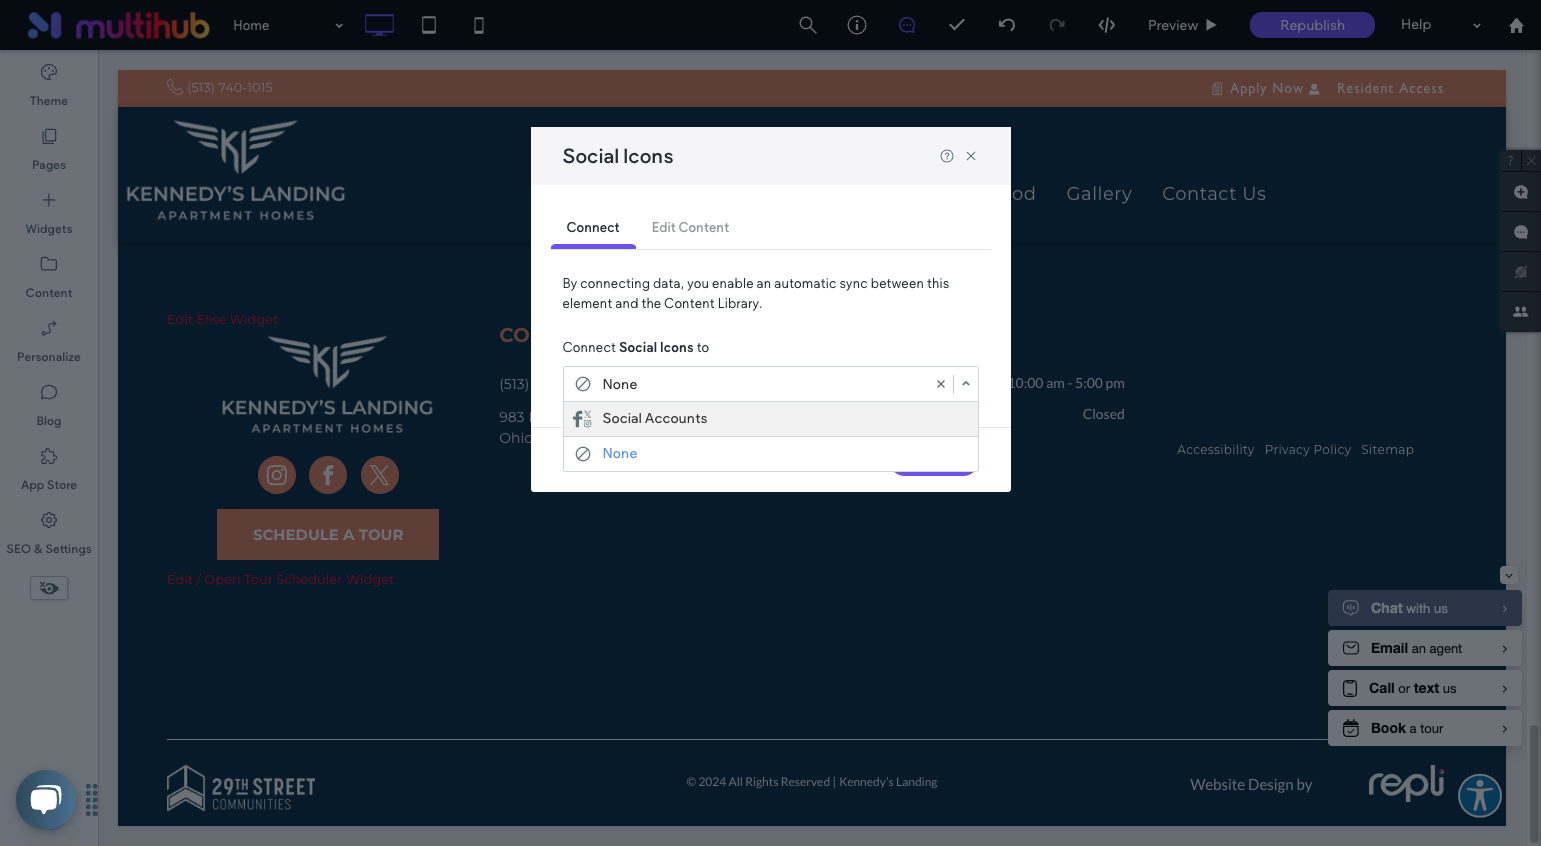Click the Preview button
This screenshot has width=1541, height=846.
click(x=1182, y=25)
